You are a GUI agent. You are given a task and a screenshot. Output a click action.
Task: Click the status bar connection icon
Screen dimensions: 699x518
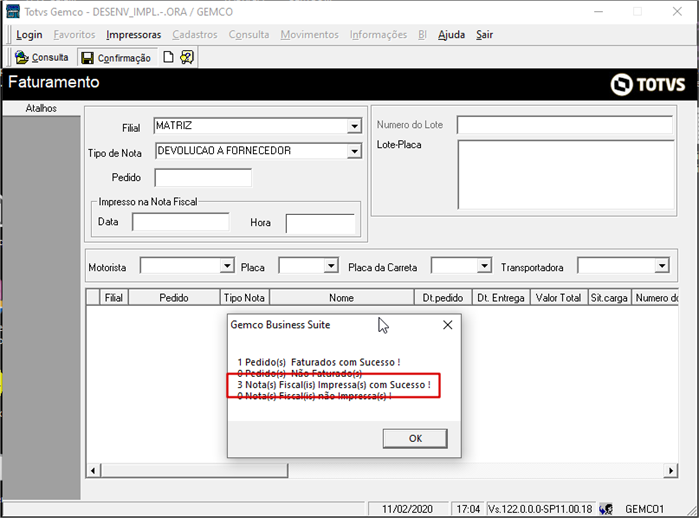click(606, 509)
